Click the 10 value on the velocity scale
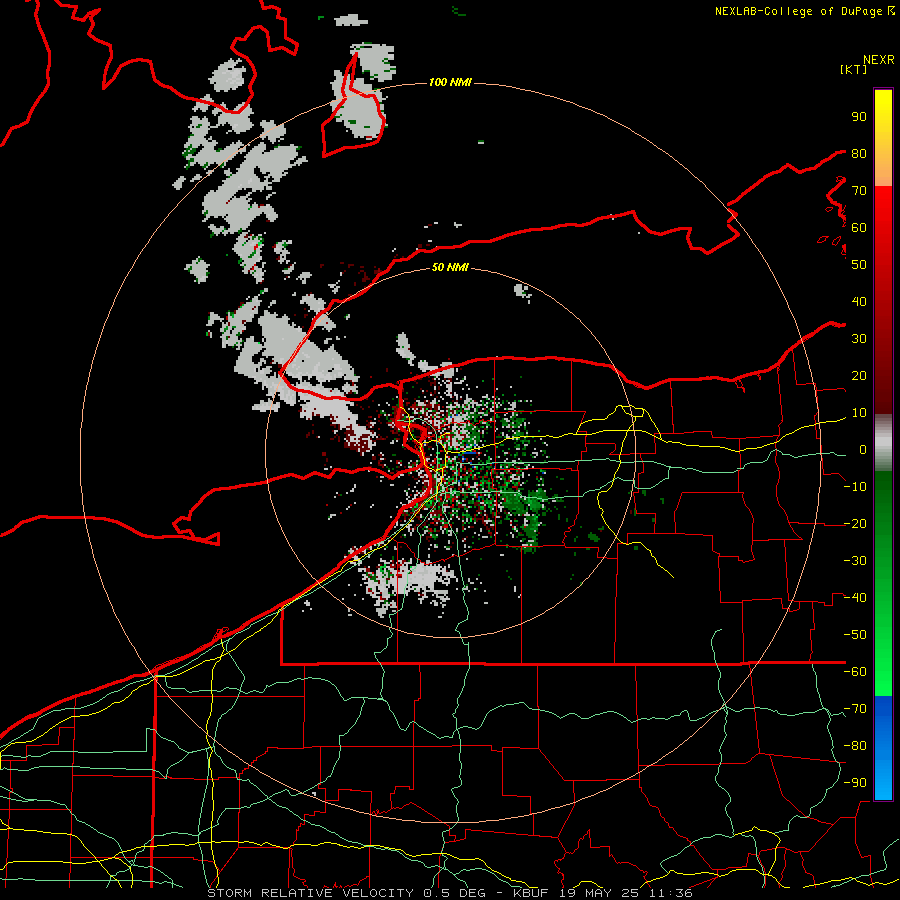The width and height of the screenshot is (900, 900). click(859, 413)
